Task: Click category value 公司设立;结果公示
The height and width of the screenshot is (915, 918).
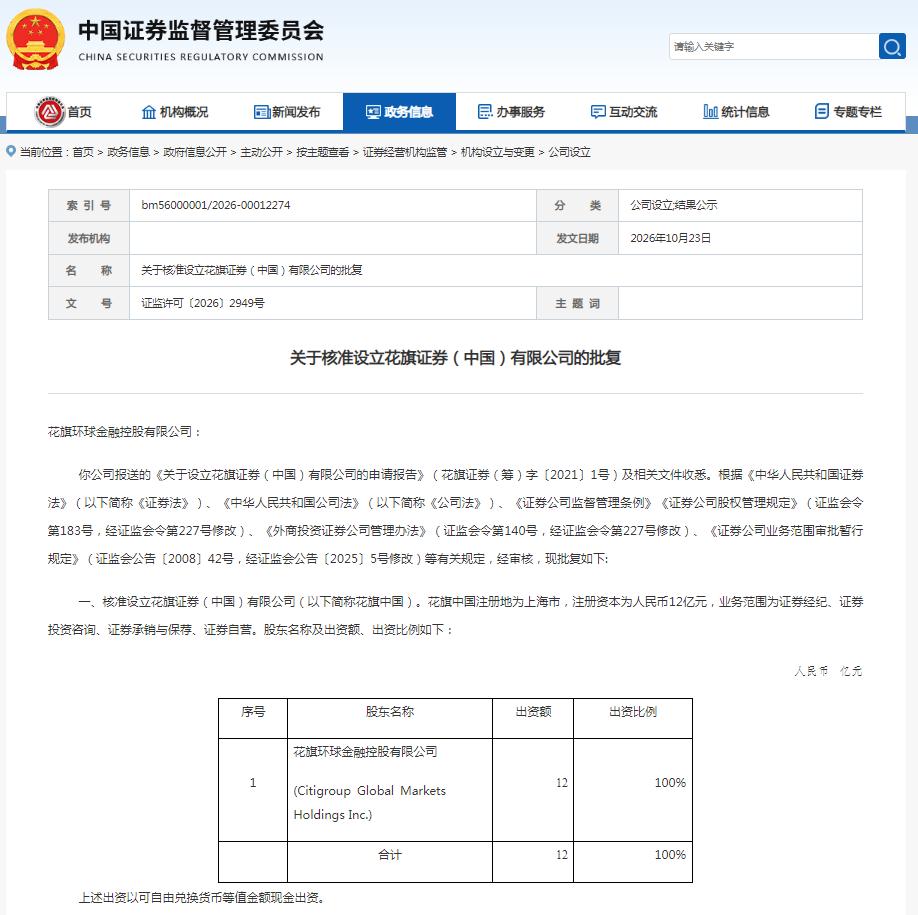Action: tap(673, 205)
